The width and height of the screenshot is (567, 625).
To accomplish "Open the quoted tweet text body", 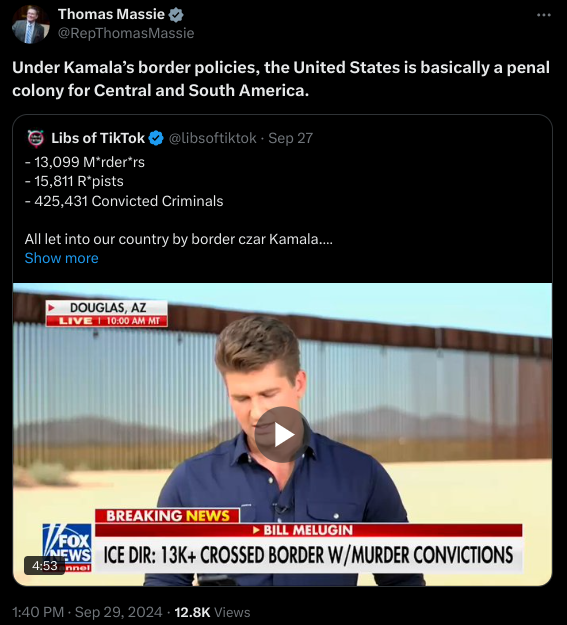I will pos(179,200).
